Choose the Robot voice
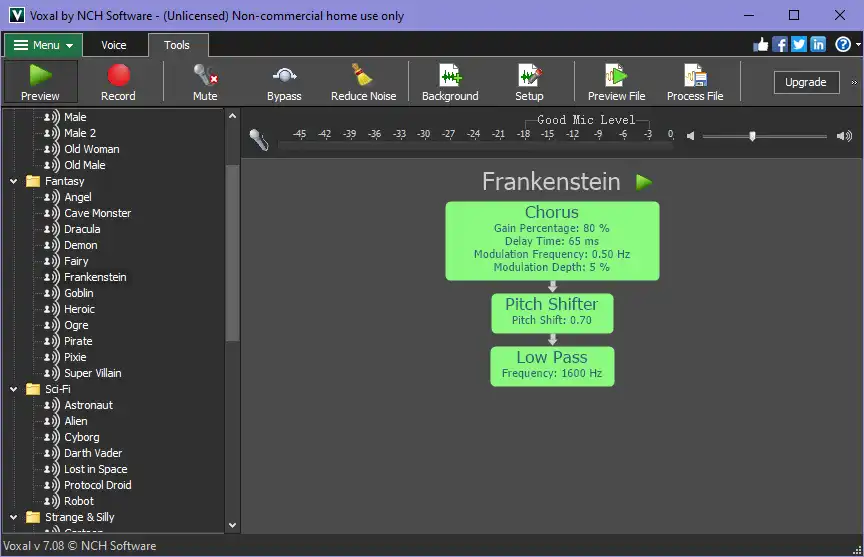The width and height of the screenshot is (864, 557). [x=79, y=501]
